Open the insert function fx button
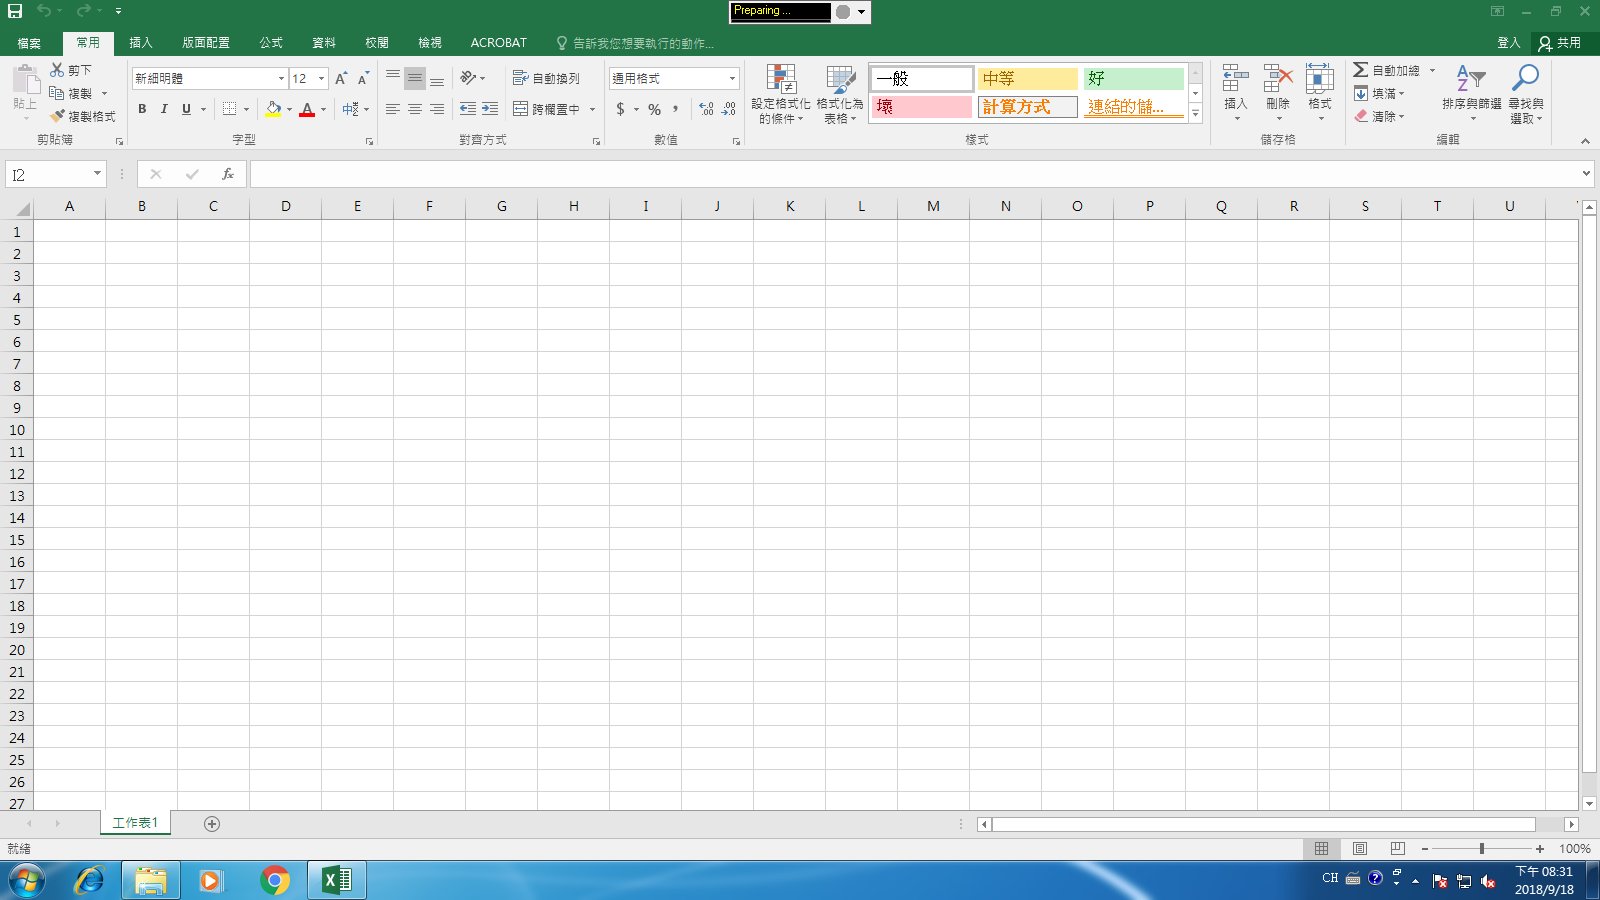The height and width of the screenshot is (900, 1600). pos(228,174)
